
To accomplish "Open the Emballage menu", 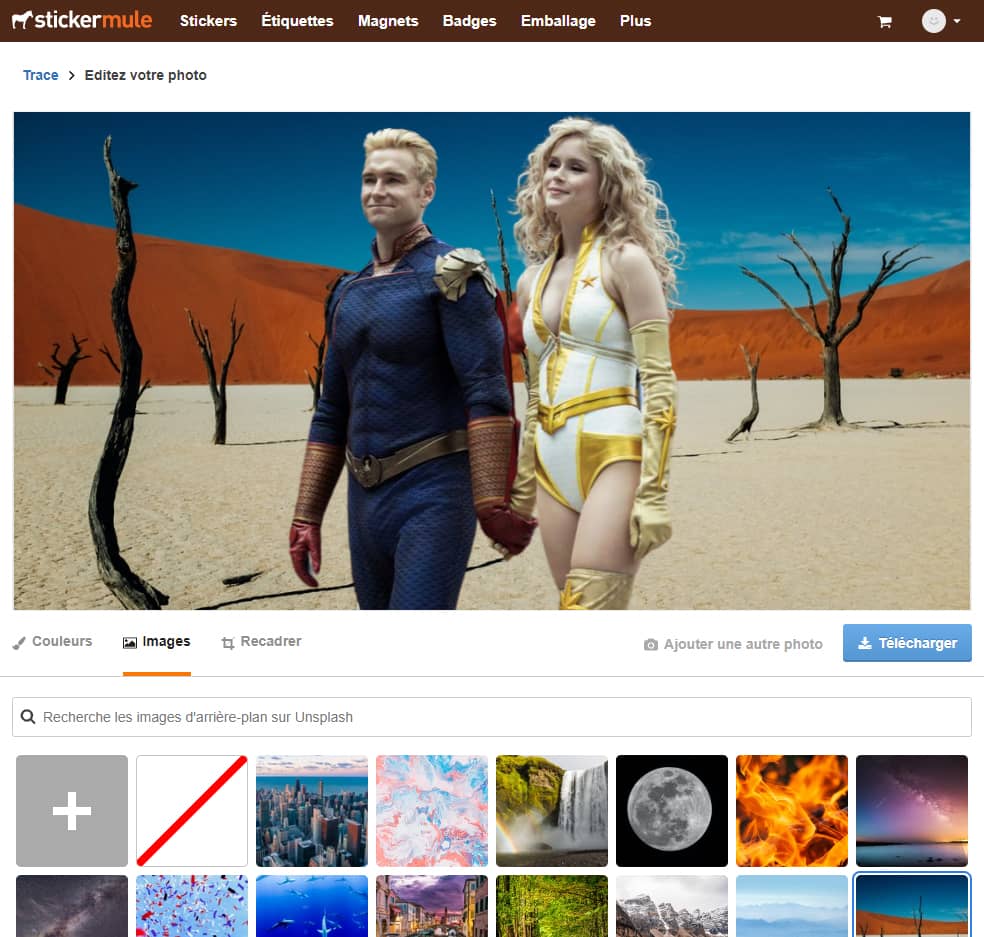I will point(558,21).
